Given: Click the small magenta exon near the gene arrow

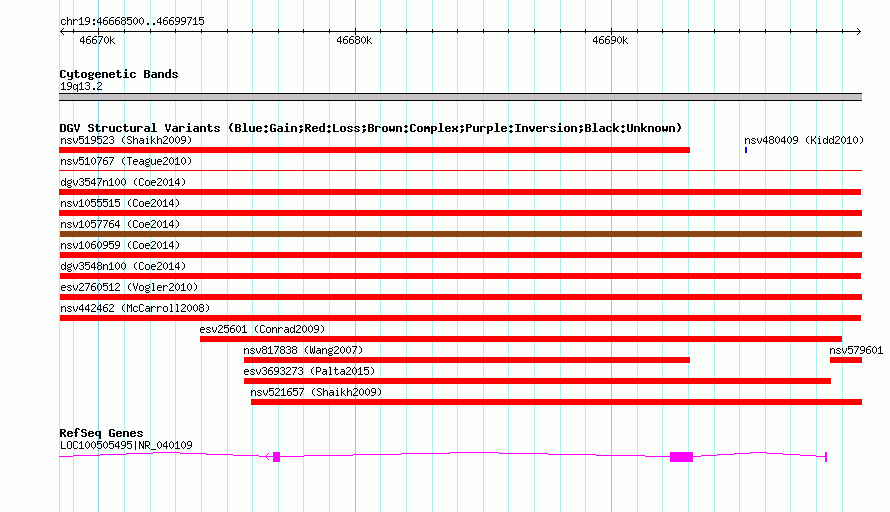Looking at the screenshot, I should click(276, 457).
